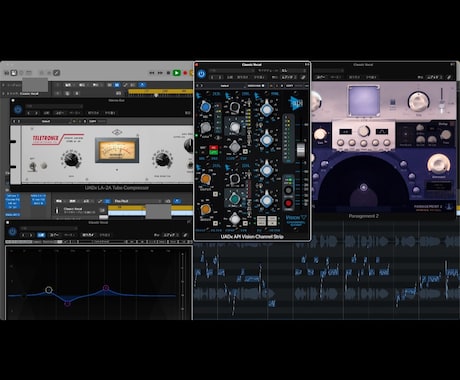Click the vertical slider in the purple plugin
The height and width of the screenshot is (380, 460).
point(442,100)
